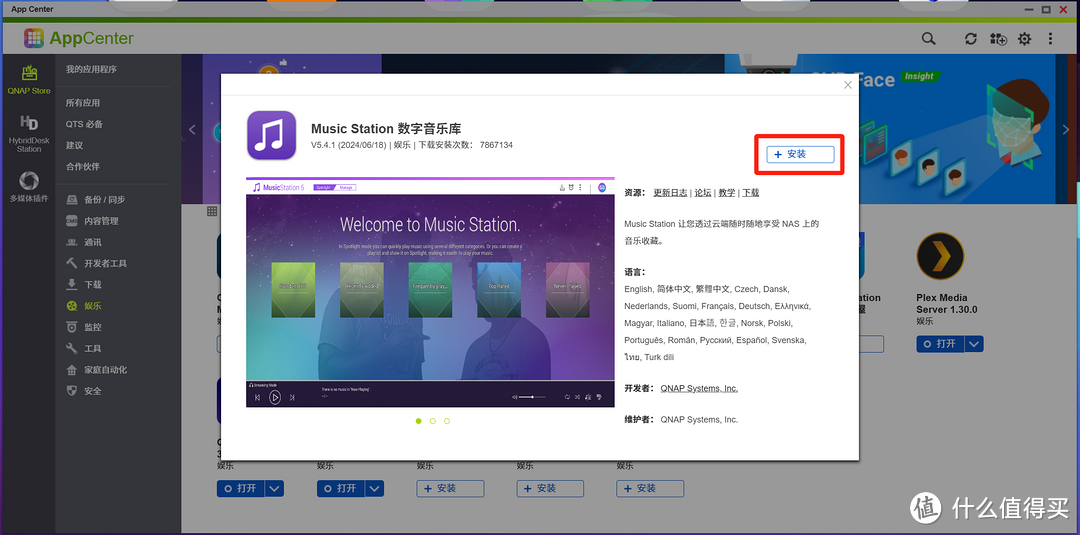Click the Plex Media Server app icon
Screen dimensions: 1080x535
[940, 256]
